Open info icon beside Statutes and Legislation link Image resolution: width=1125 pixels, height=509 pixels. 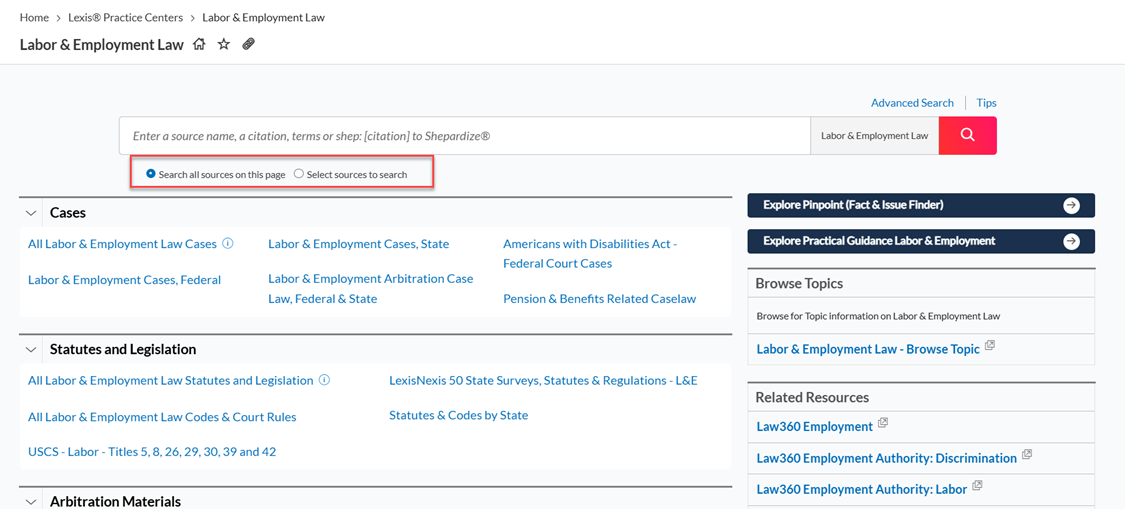(324, 380)
